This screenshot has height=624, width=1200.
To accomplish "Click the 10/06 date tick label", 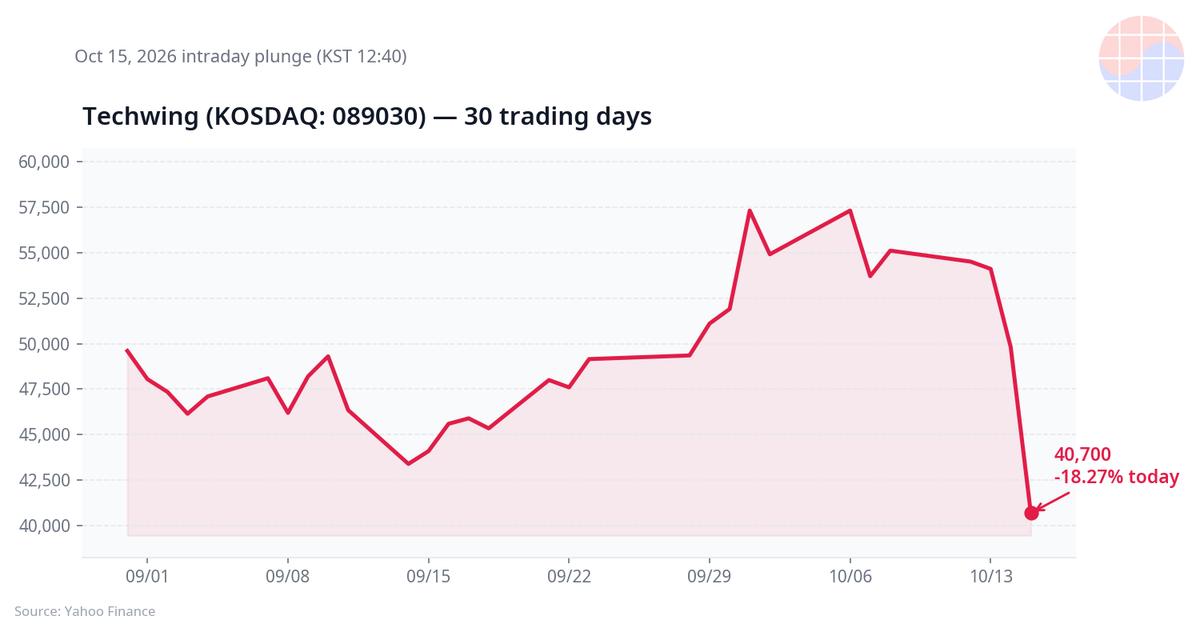I will pos(849,577).
